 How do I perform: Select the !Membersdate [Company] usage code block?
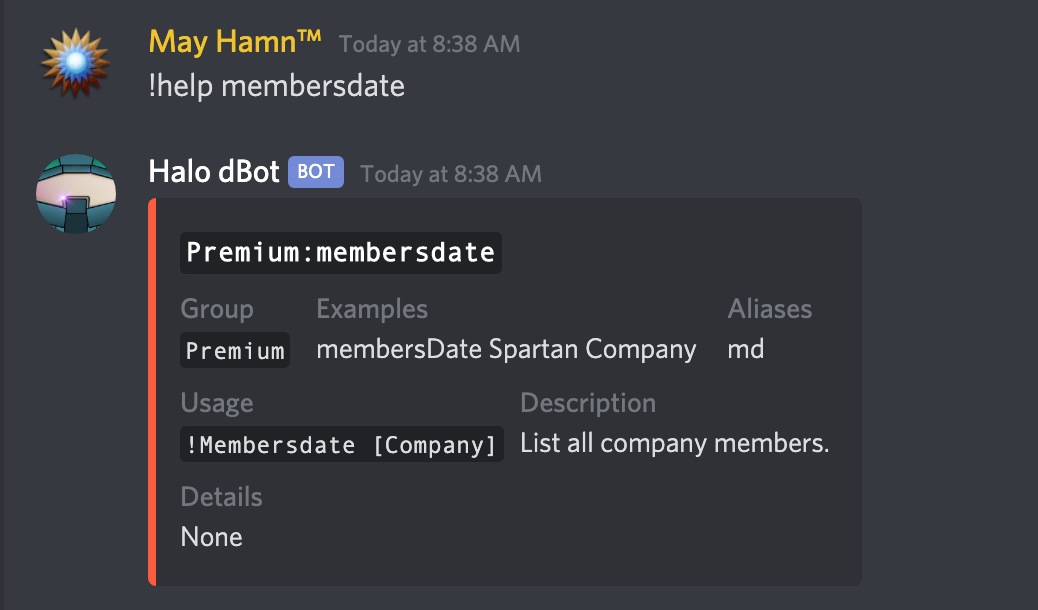click(340, 443)
